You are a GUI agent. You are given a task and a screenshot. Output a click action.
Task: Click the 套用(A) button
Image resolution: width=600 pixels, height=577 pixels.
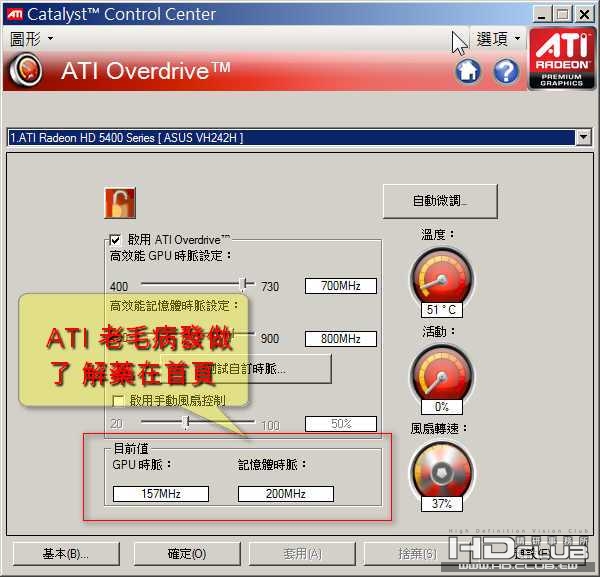[302, 554]
